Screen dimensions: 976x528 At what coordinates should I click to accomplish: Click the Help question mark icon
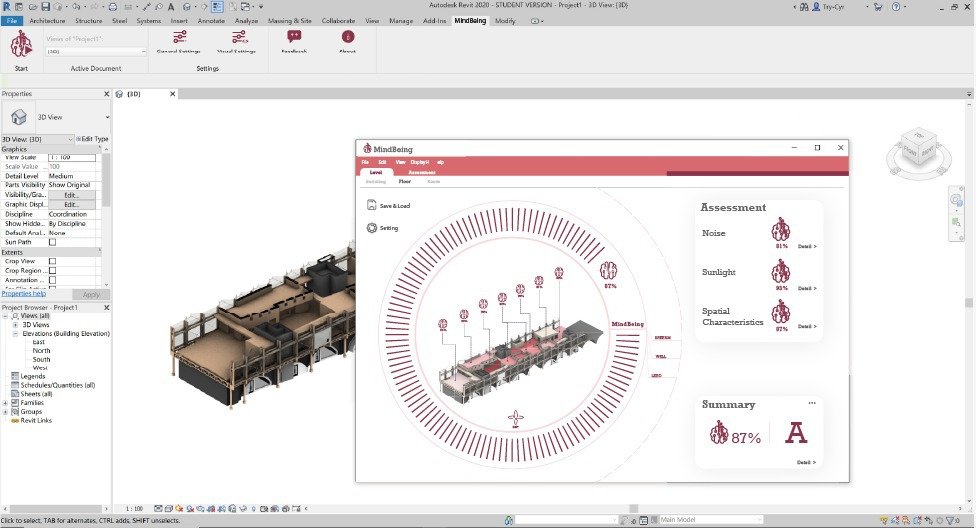point(896,7)
